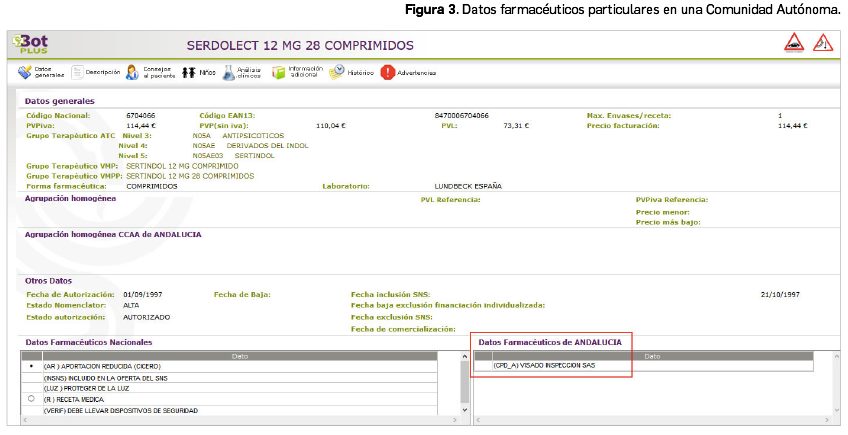The width and height of the screenshot is (848, 435).
Task: Open the Histórico clock icon
Action: (x=336, y=72)
